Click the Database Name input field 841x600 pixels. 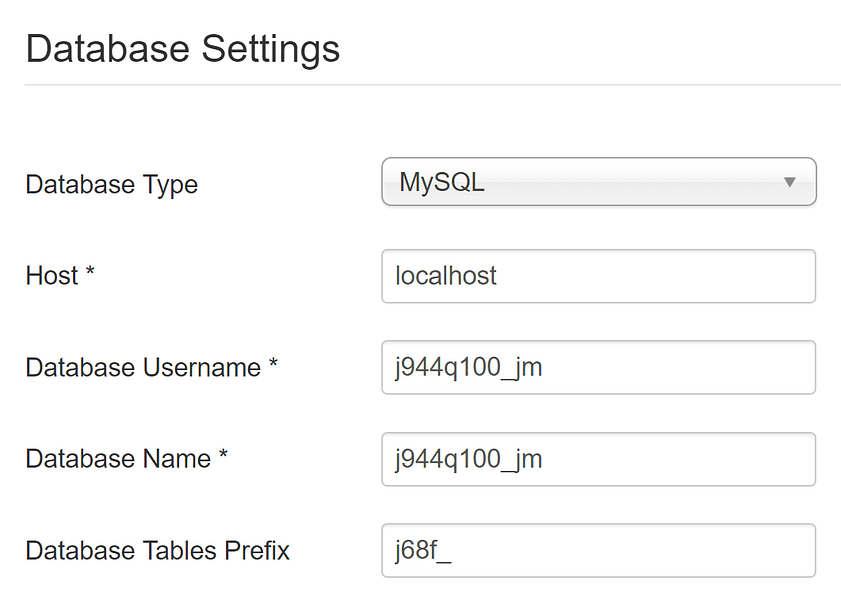(598, 459)
